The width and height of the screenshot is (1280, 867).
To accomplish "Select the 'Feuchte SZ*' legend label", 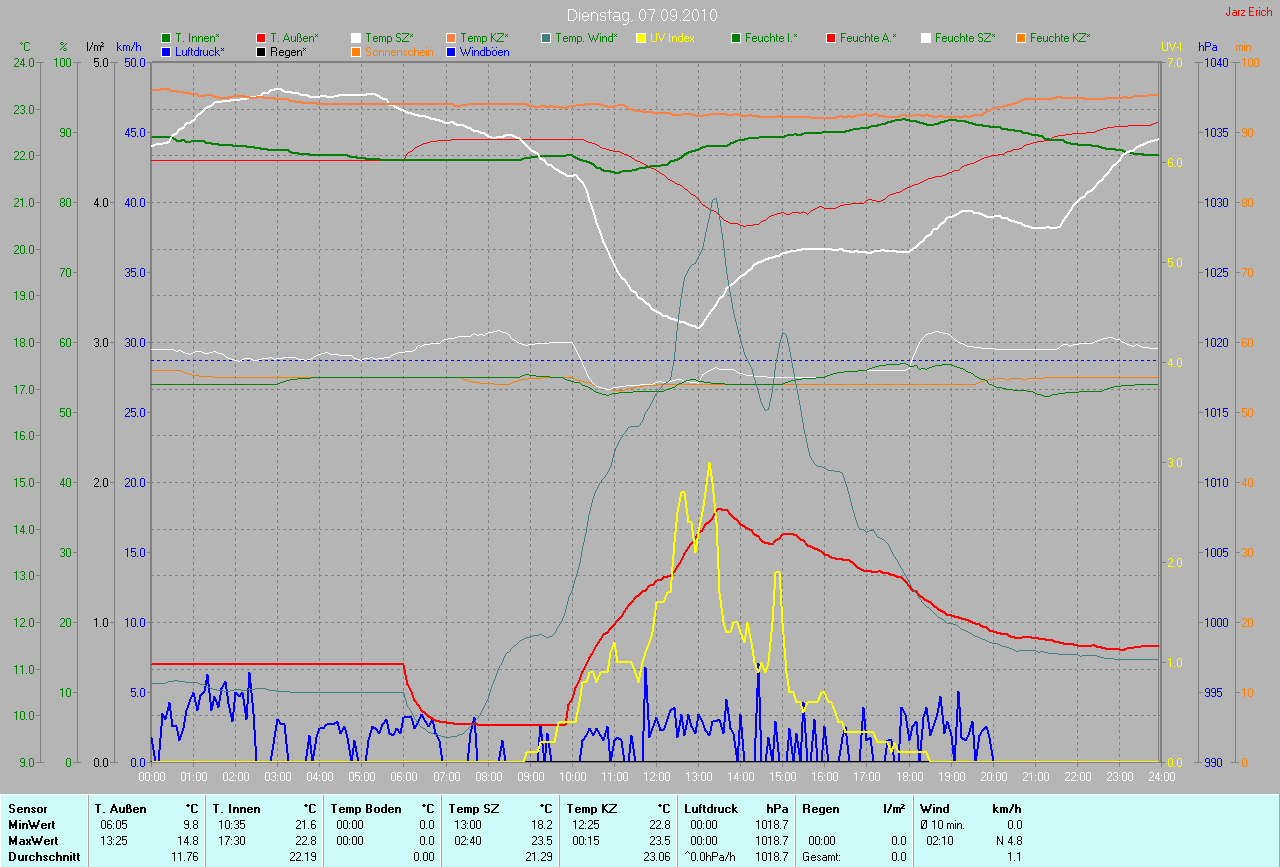I will click(965, 38).
